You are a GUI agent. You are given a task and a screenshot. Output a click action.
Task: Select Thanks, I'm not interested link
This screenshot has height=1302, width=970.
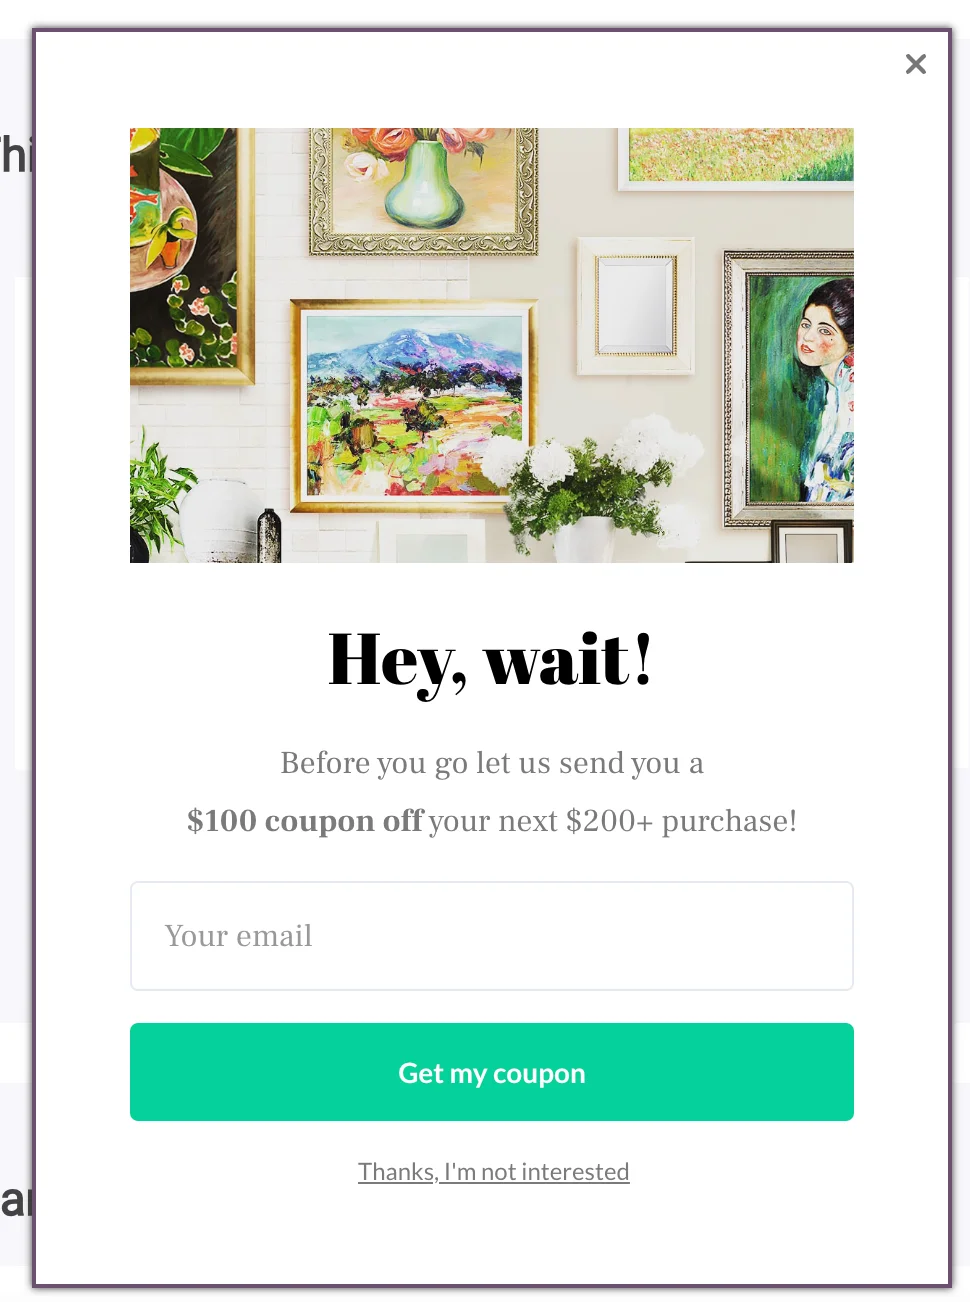493,1172
